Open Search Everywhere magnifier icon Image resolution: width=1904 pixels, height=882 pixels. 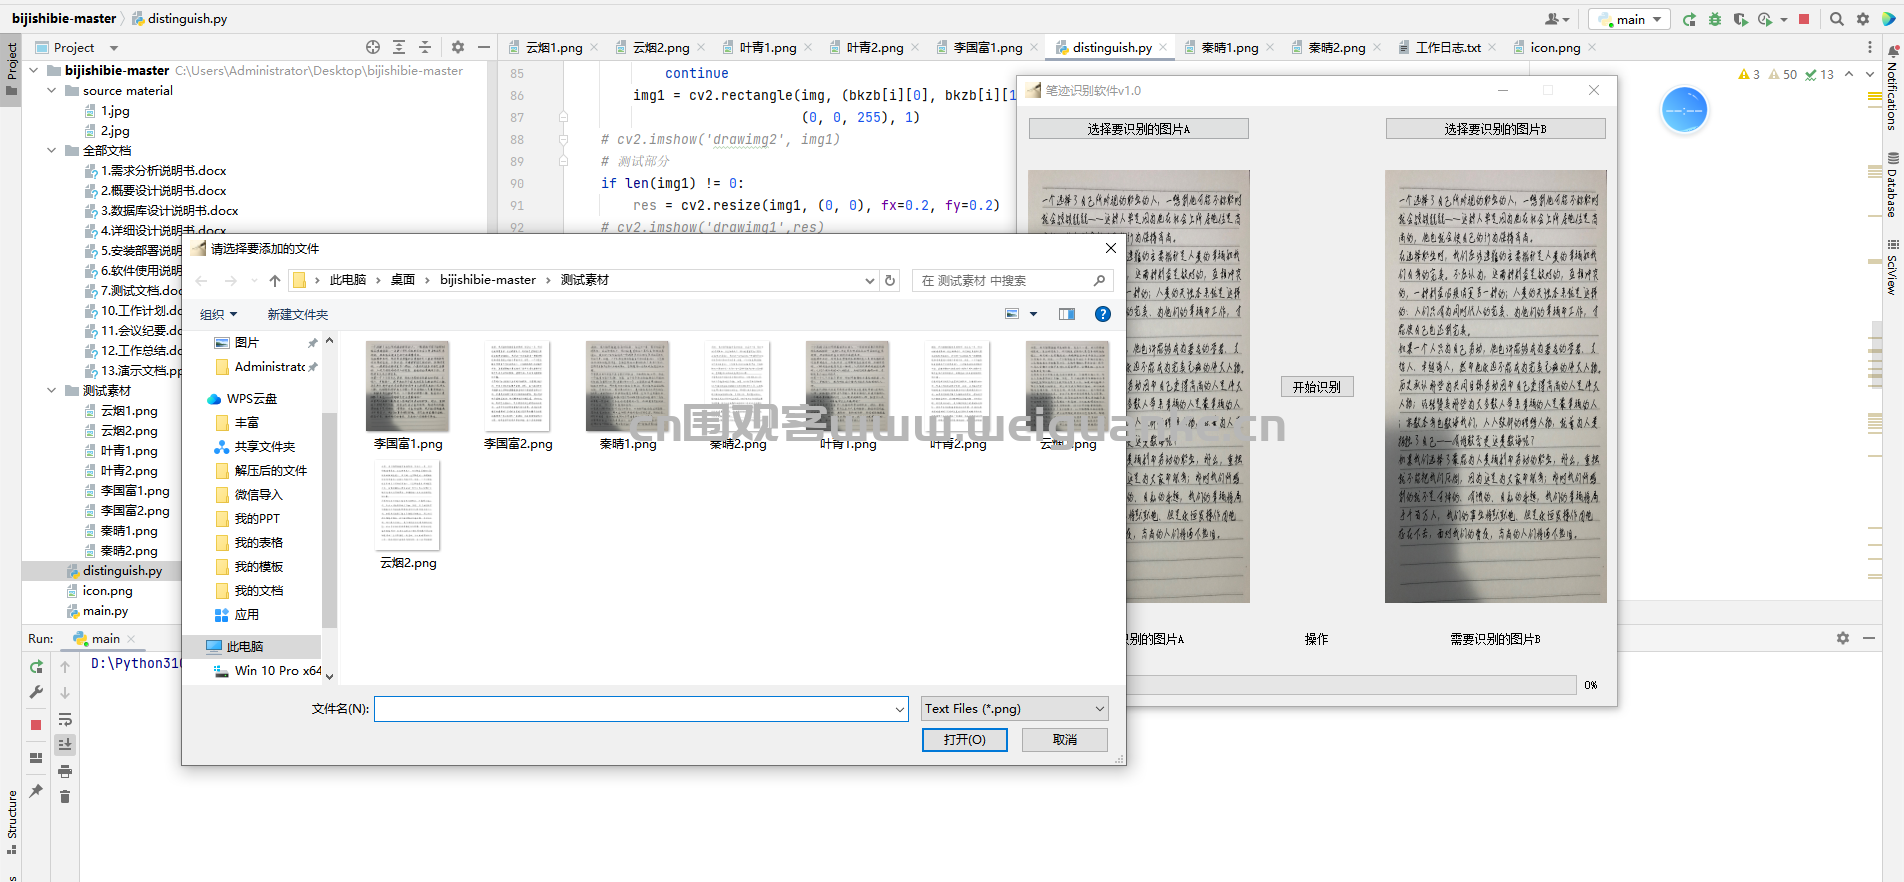[x=1837, y=19]
